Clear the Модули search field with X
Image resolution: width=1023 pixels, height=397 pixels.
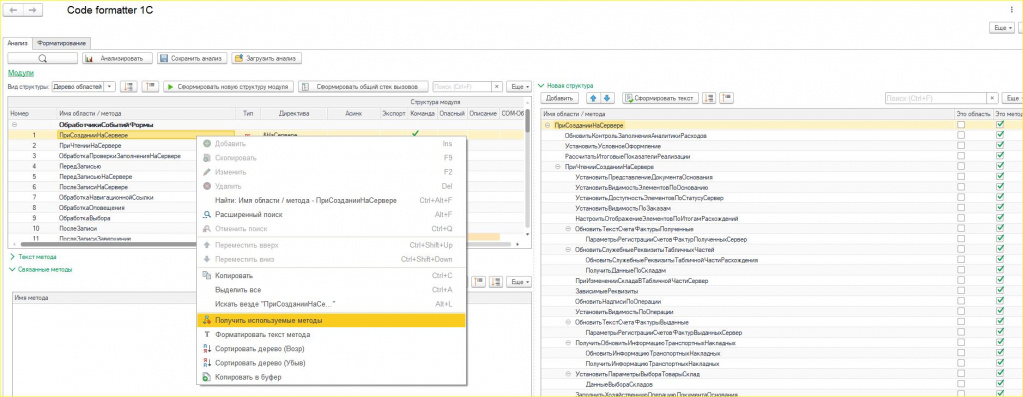tap(496, 87)
